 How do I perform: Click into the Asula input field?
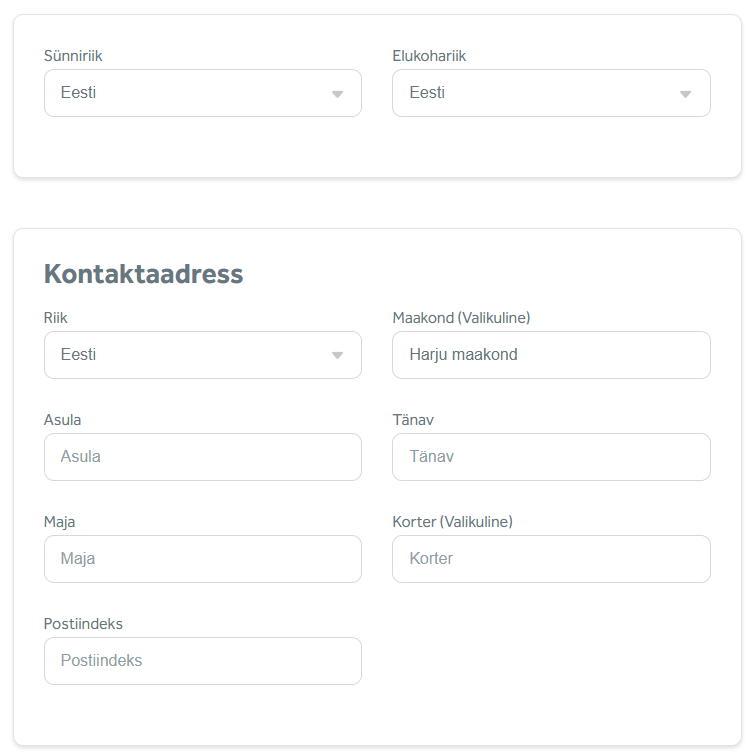pos(203,457)
